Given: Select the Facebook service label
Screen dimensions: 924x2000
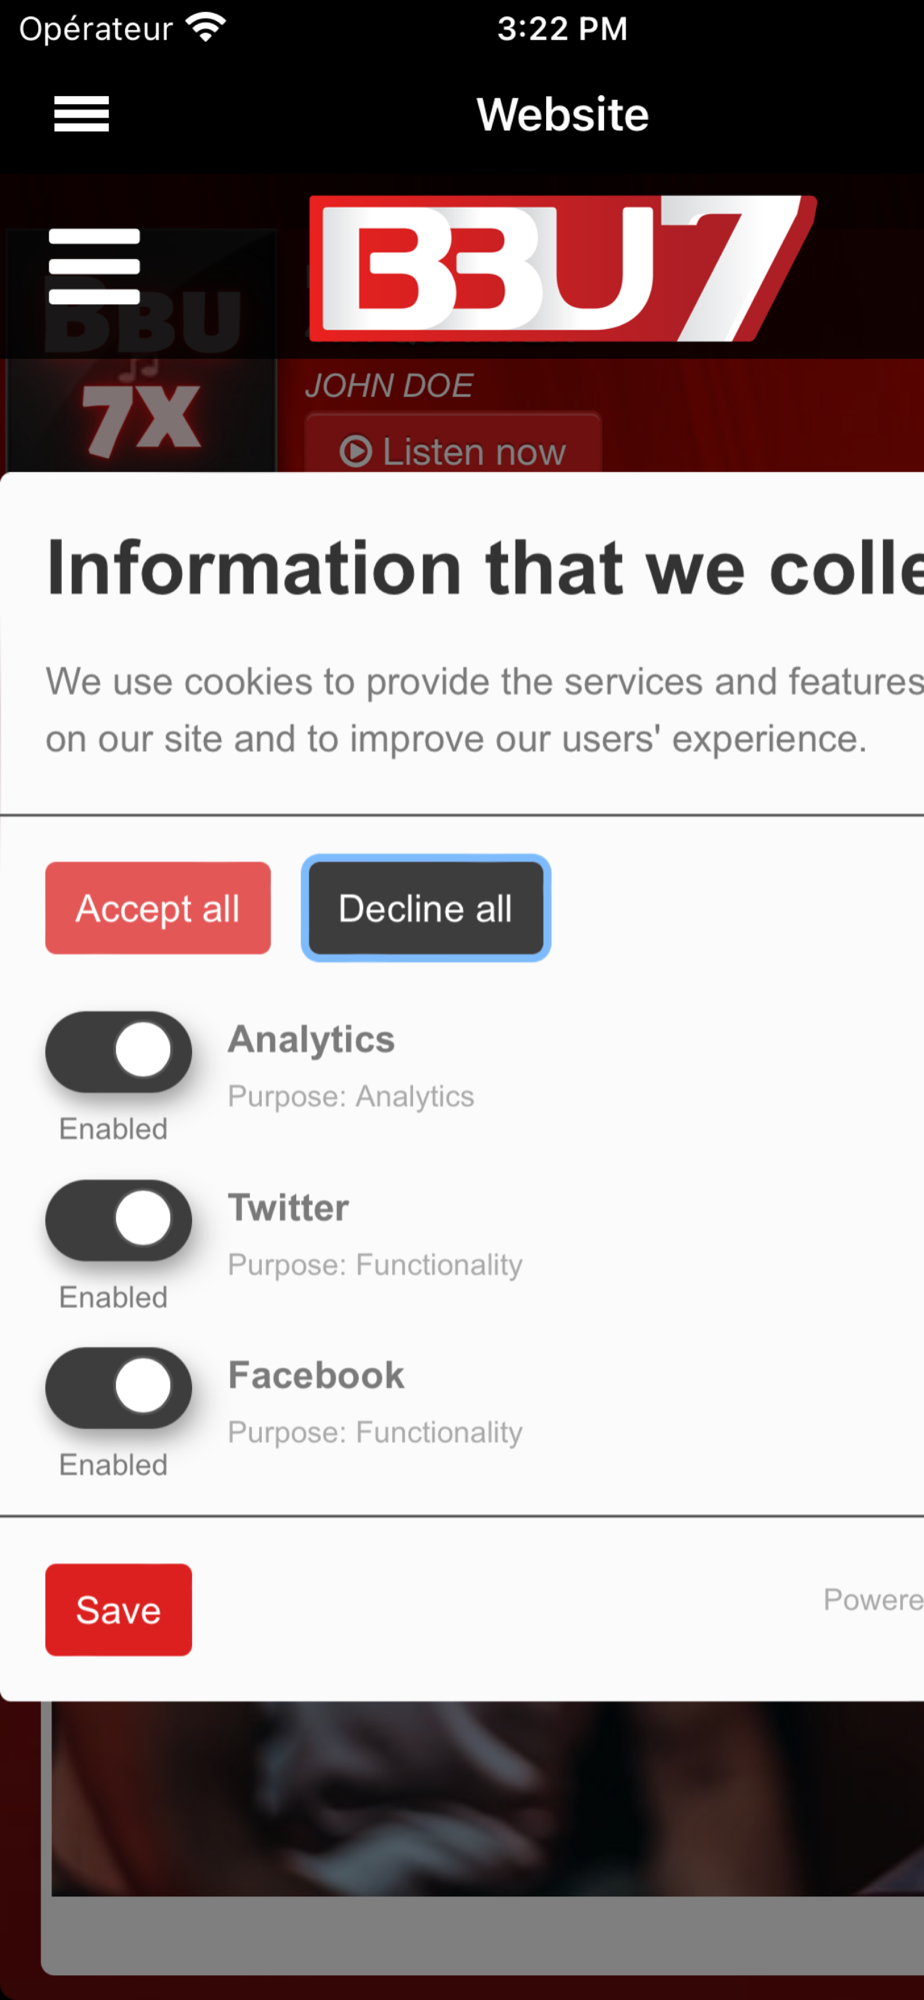Looking at the screenshot, I should click(316, 1376).
